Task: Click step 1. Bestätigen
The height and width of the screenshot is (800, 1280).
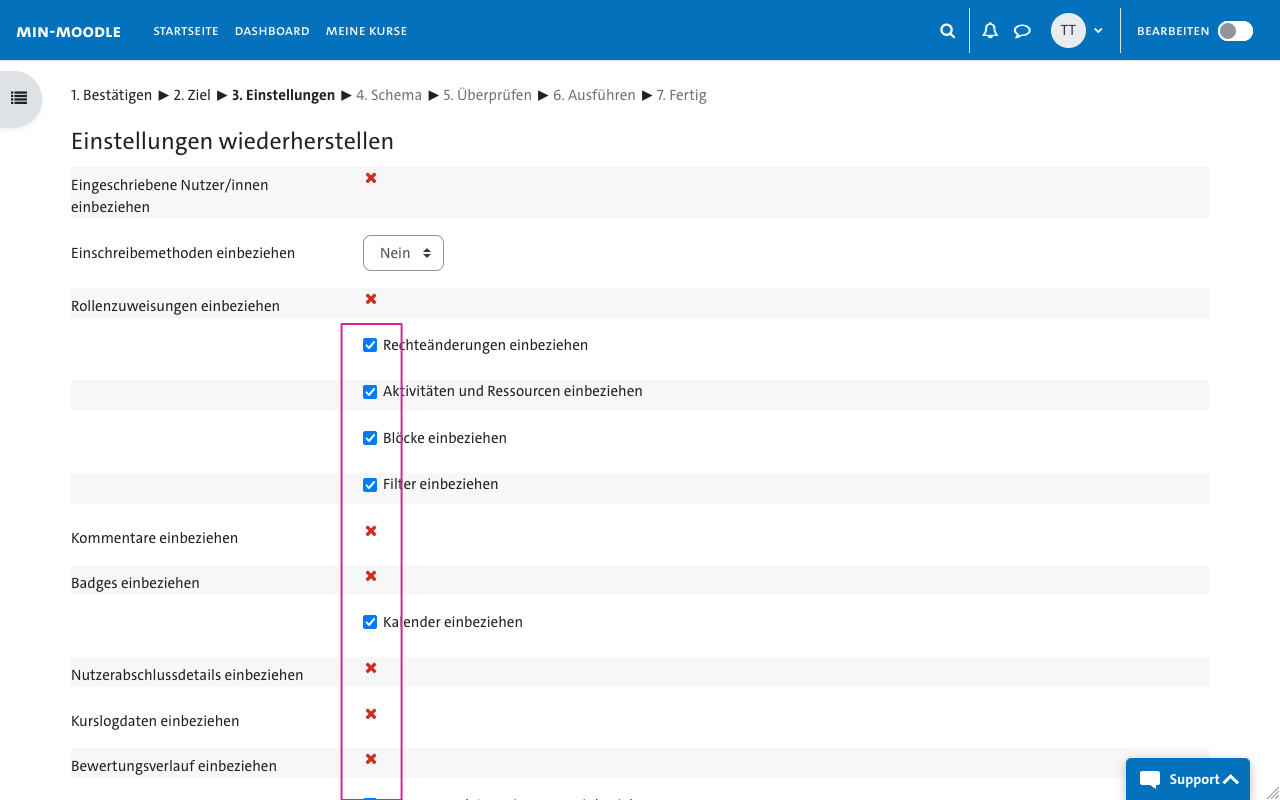Action: [111, 95]
